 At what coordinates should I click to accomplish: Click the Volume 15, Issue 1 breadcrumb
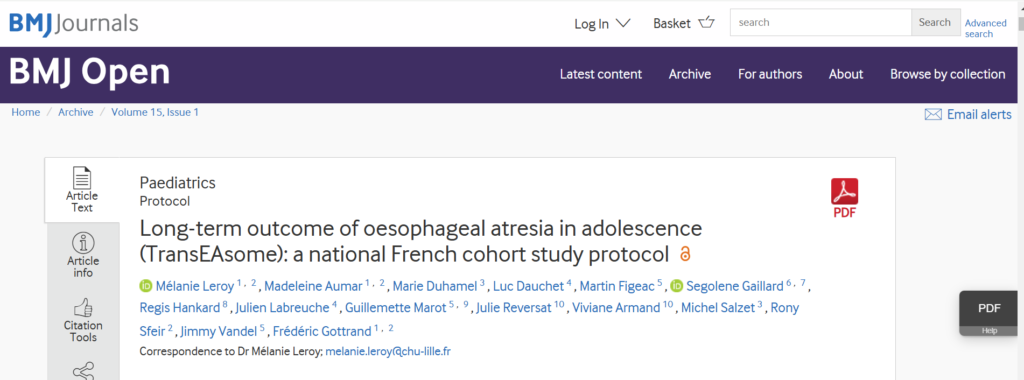[x=155, y=112]
